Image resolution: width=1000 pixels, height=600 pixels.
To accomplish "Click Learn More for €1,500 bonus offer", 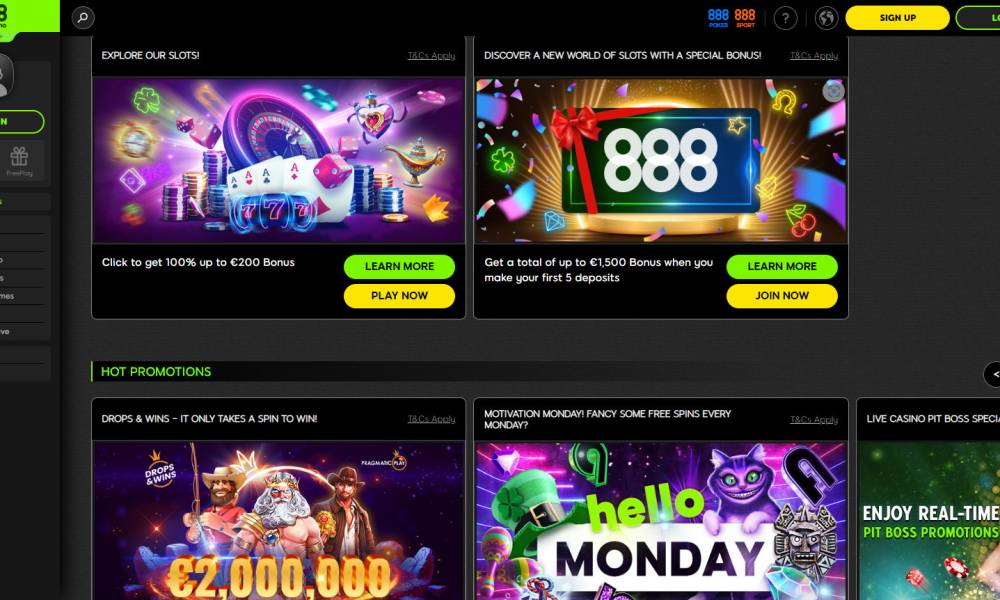I will tap(782, 267).
